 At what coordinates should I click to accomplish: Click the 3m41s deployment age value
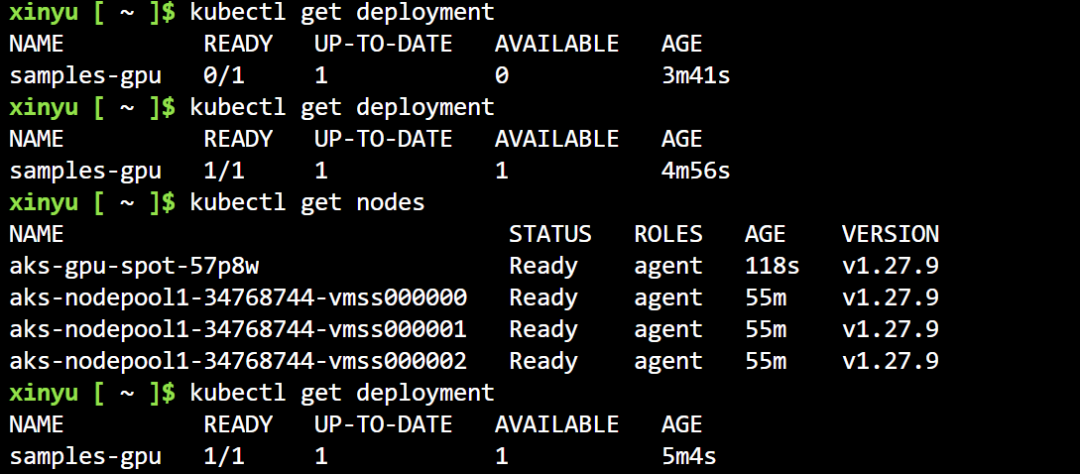pos(696,76)
